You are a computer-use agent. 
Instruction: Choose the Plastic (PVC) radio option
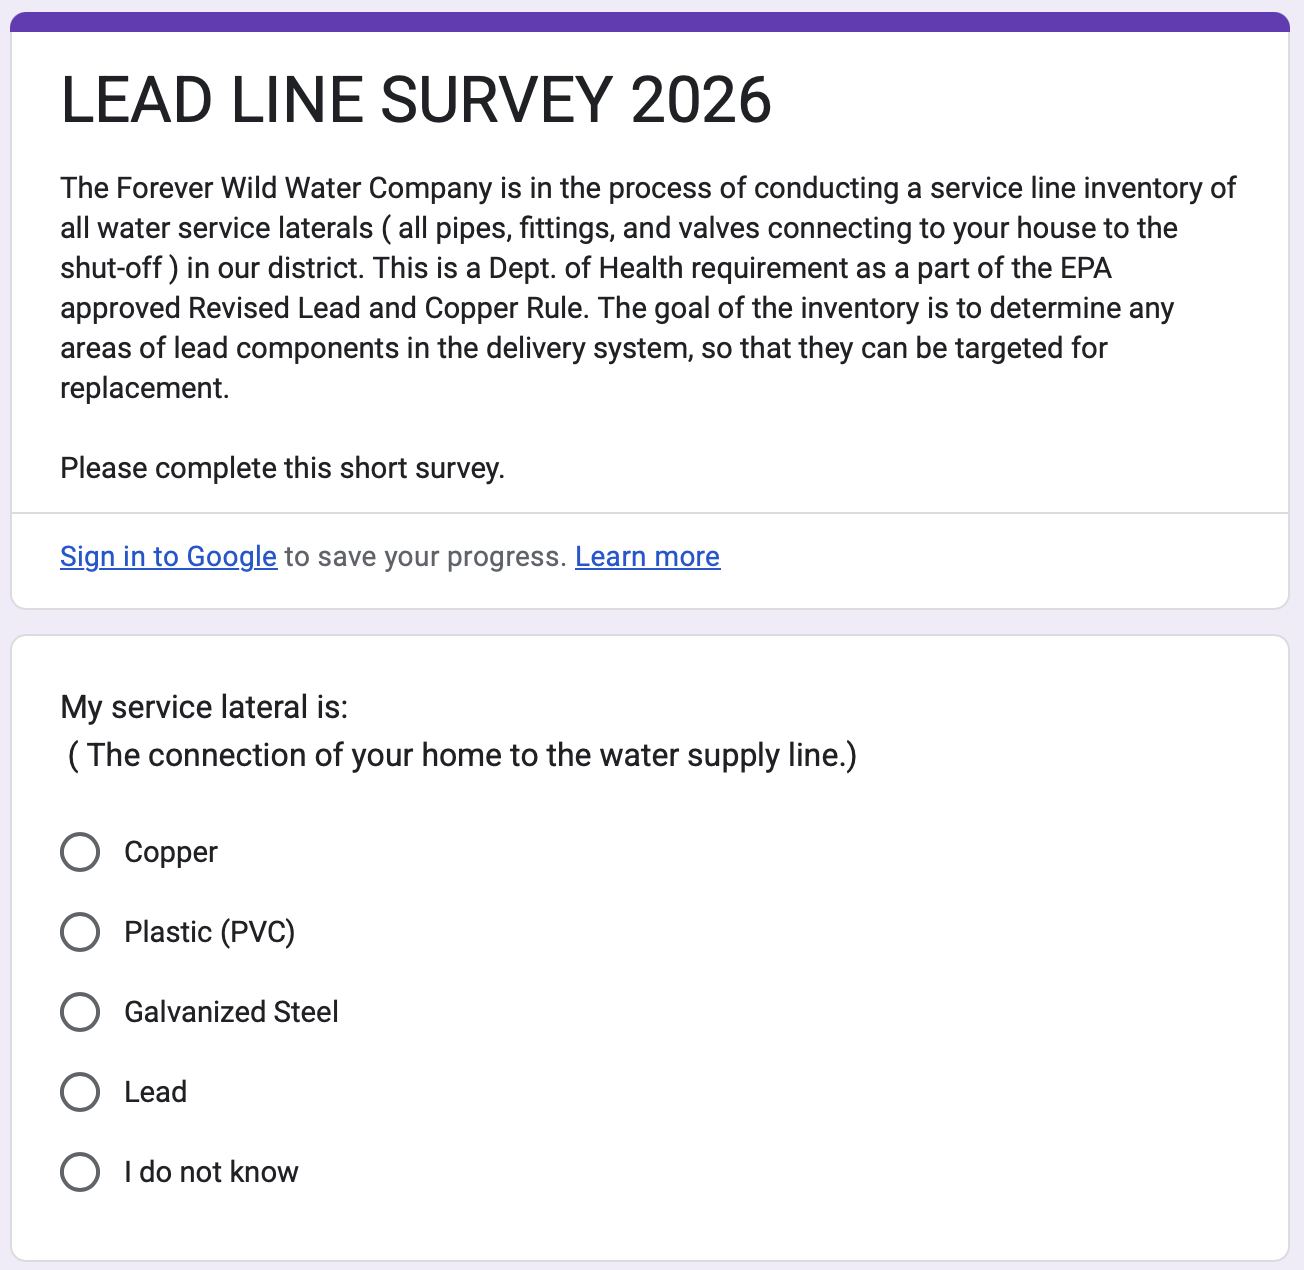click(x=80, y=932)
